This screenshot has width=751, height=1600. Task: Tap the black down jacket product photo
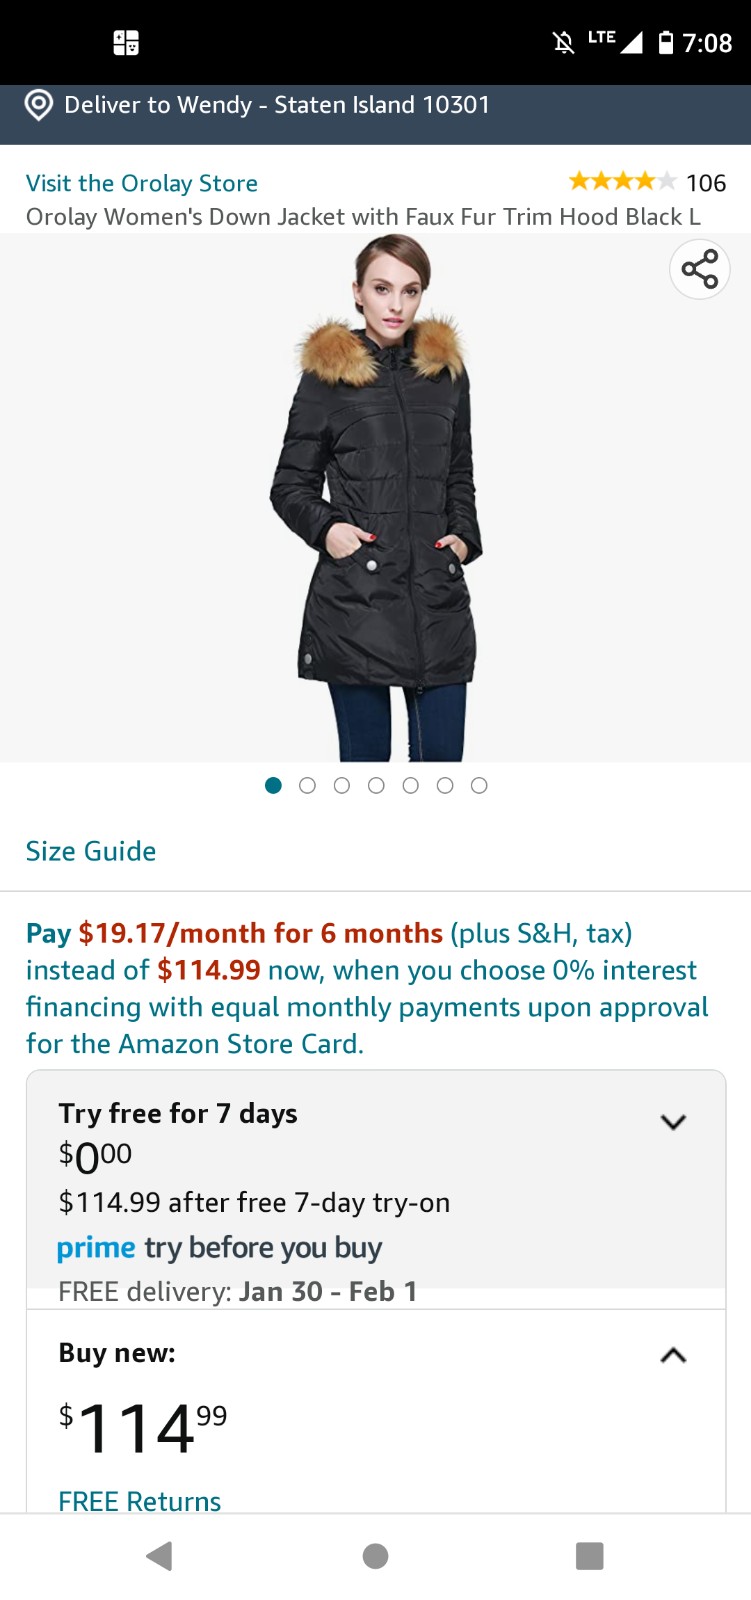tap(376, 498)
